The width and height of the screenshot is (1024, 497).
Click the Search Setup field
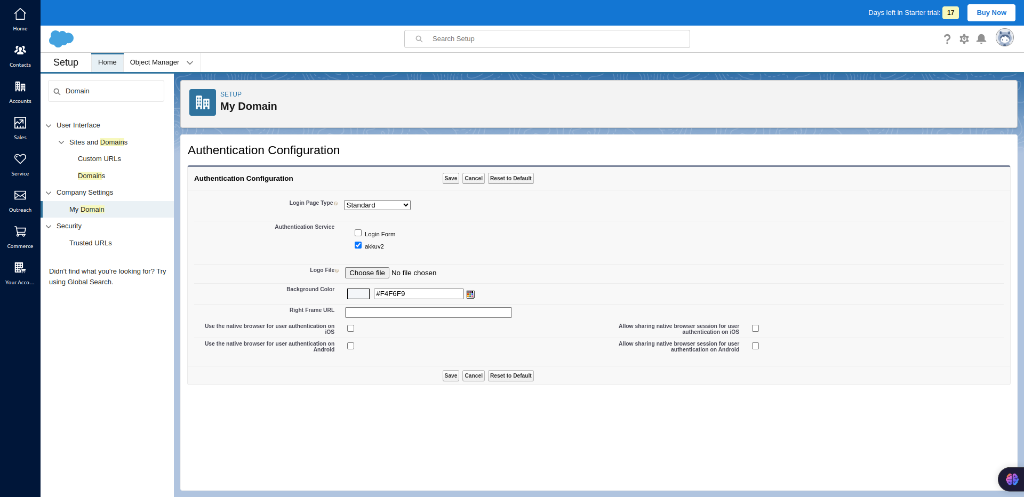pos(547,39)
